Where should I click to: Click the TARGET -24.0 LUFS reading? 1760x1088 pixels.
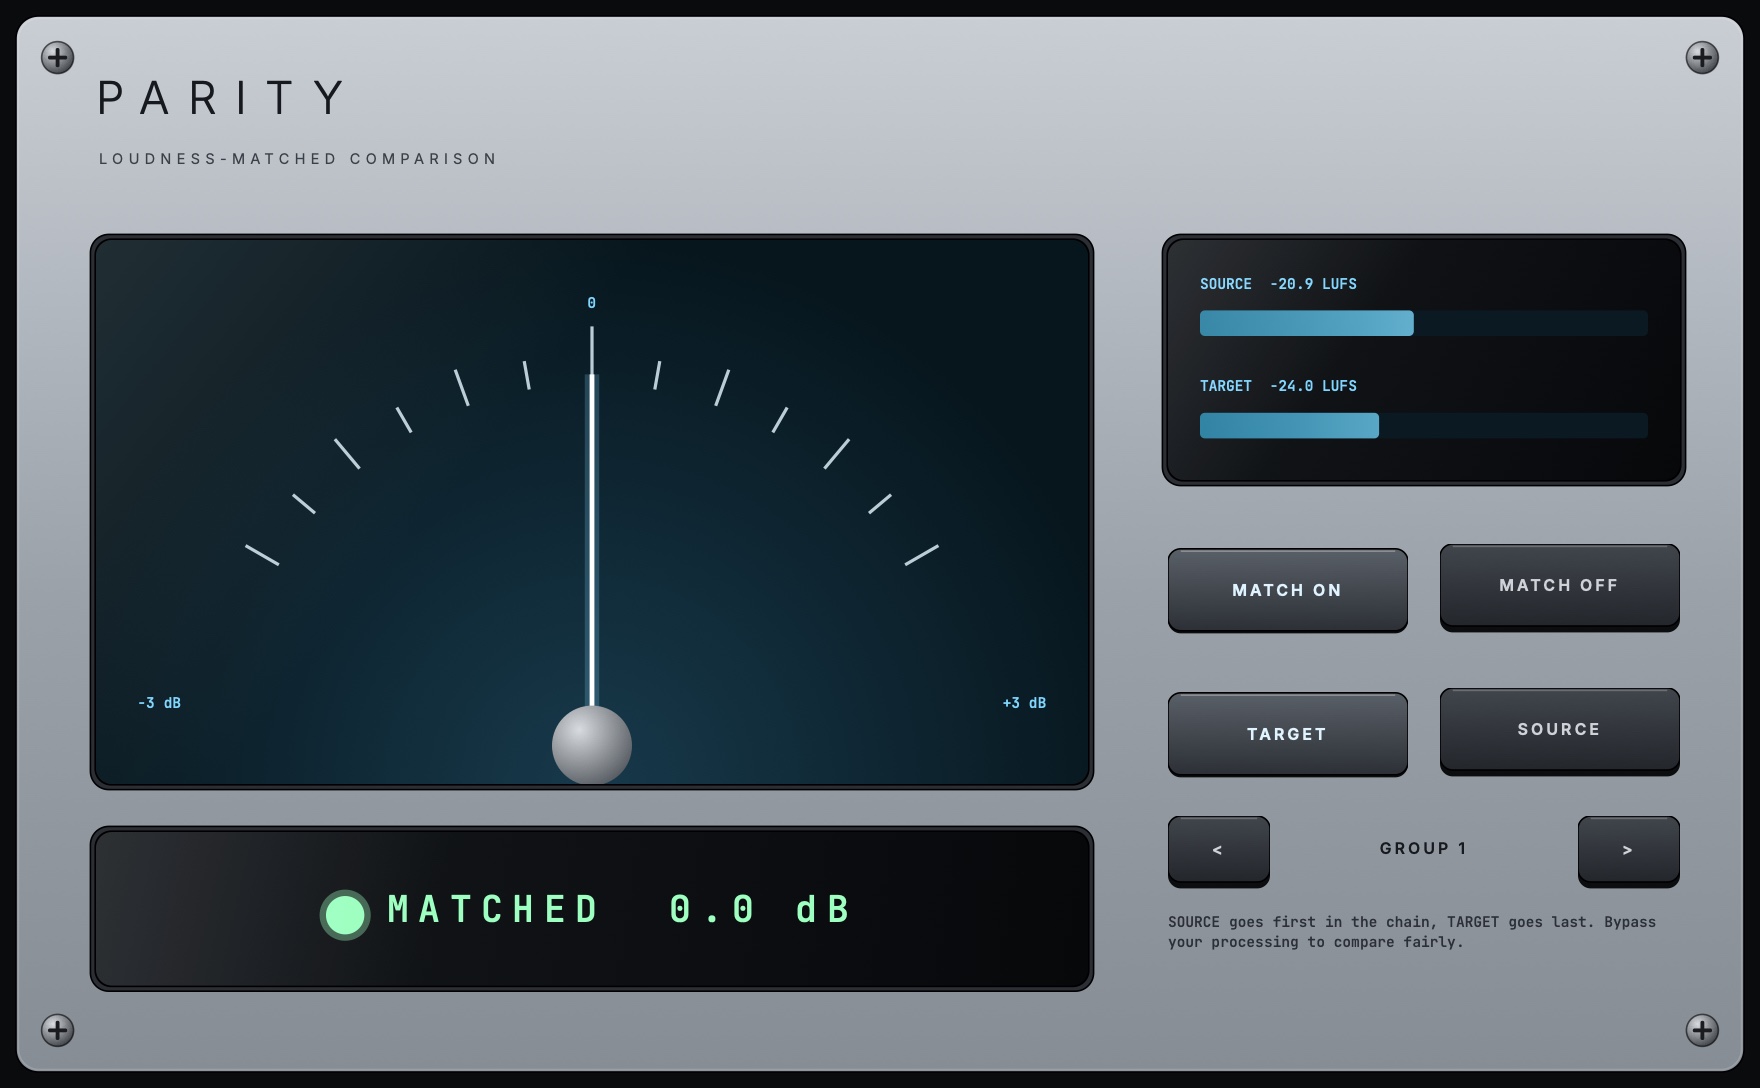click(x=1278, y=386)
